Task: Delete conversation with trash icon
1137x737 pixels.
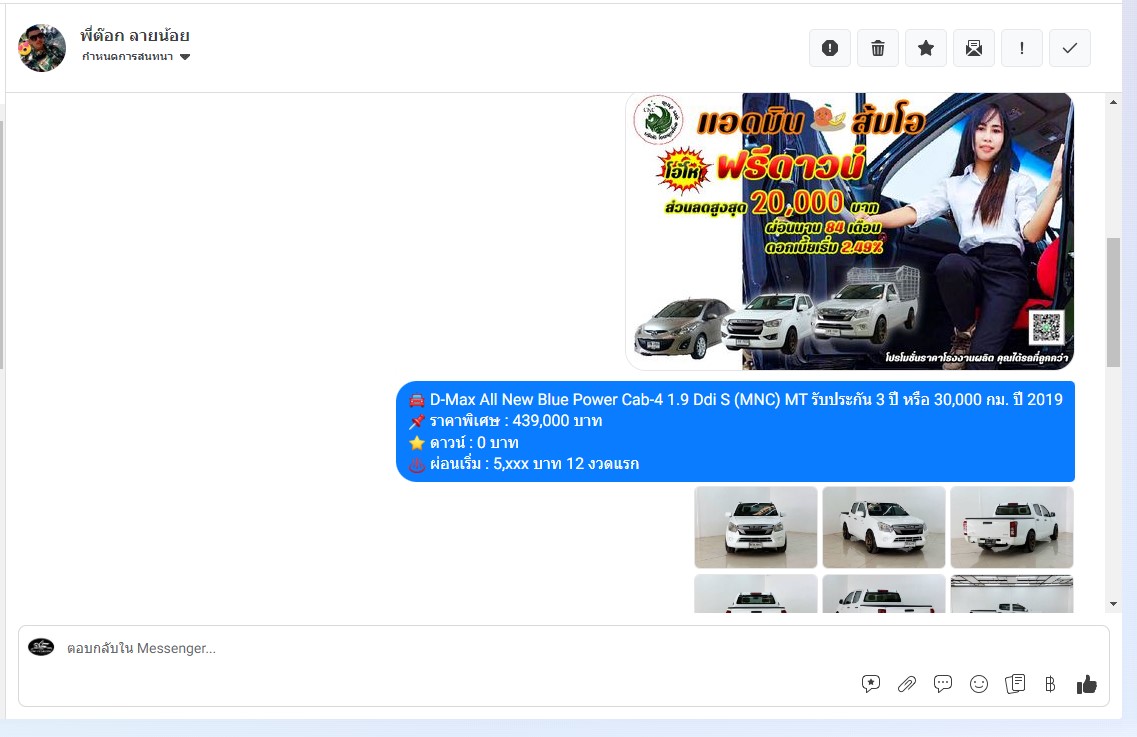Action: pos(877,48)
